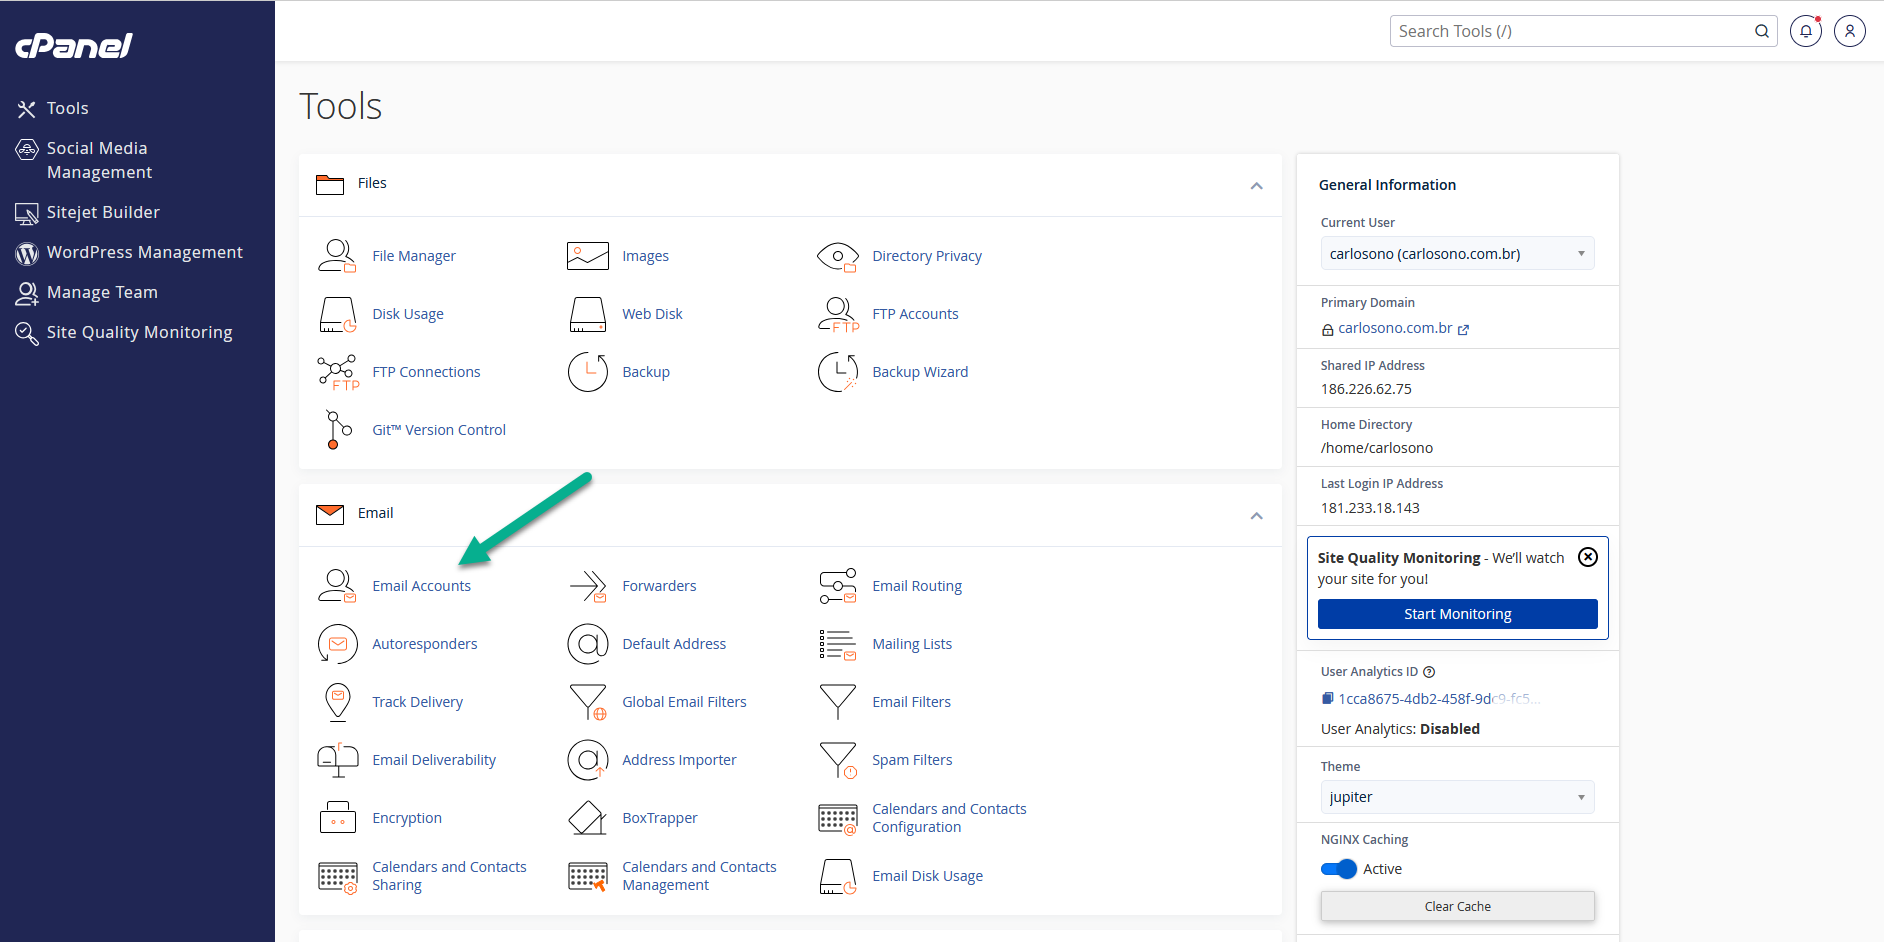Click the BoxTrapper icon
This screenshot has height=942, width=1884.
coord(587,818)
